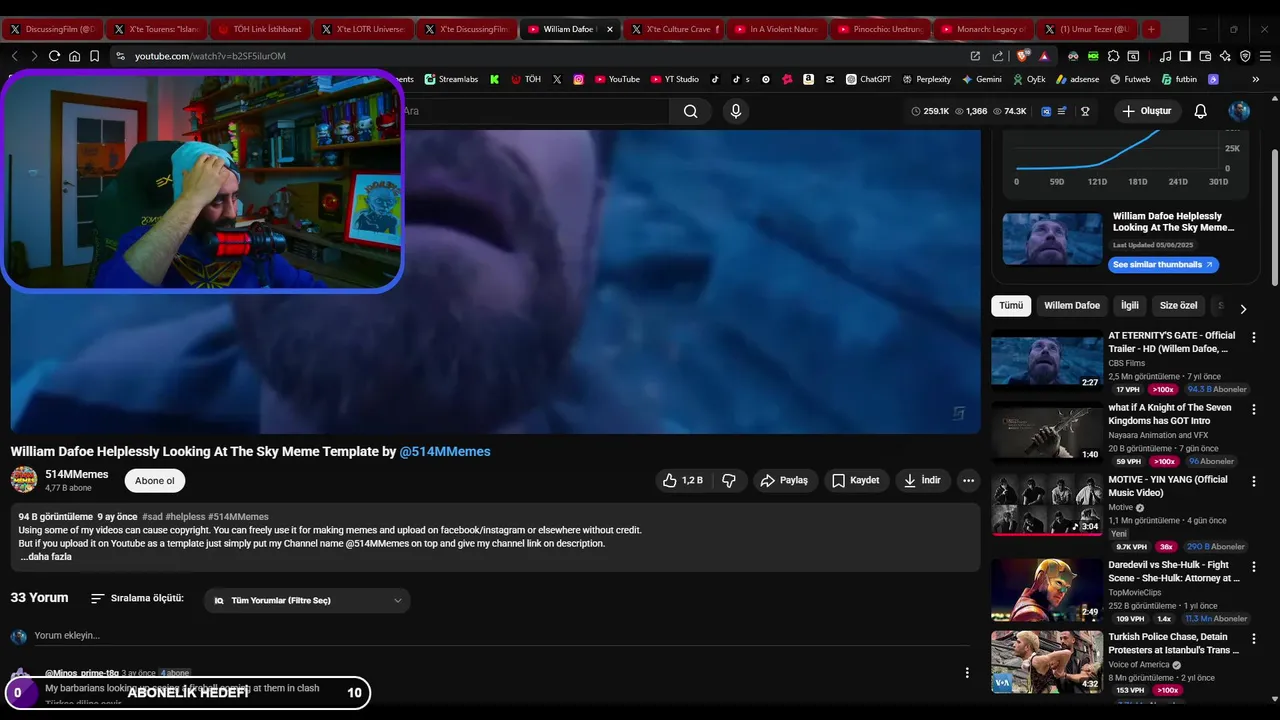Select the Size özel filter chip
The height and width of the screenshot is (720, 1280).
coord(1178,305)
